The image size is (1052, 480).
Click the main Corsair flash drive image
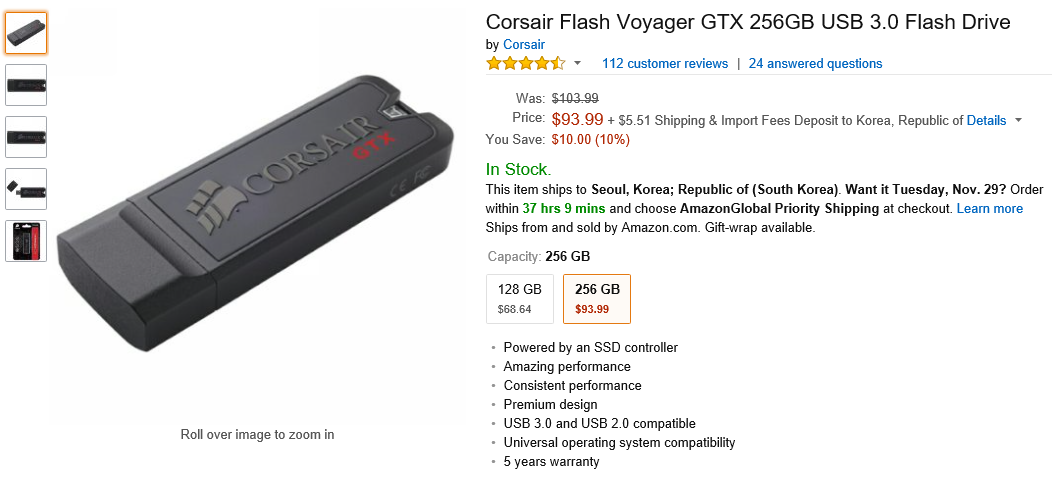[257, 215]
